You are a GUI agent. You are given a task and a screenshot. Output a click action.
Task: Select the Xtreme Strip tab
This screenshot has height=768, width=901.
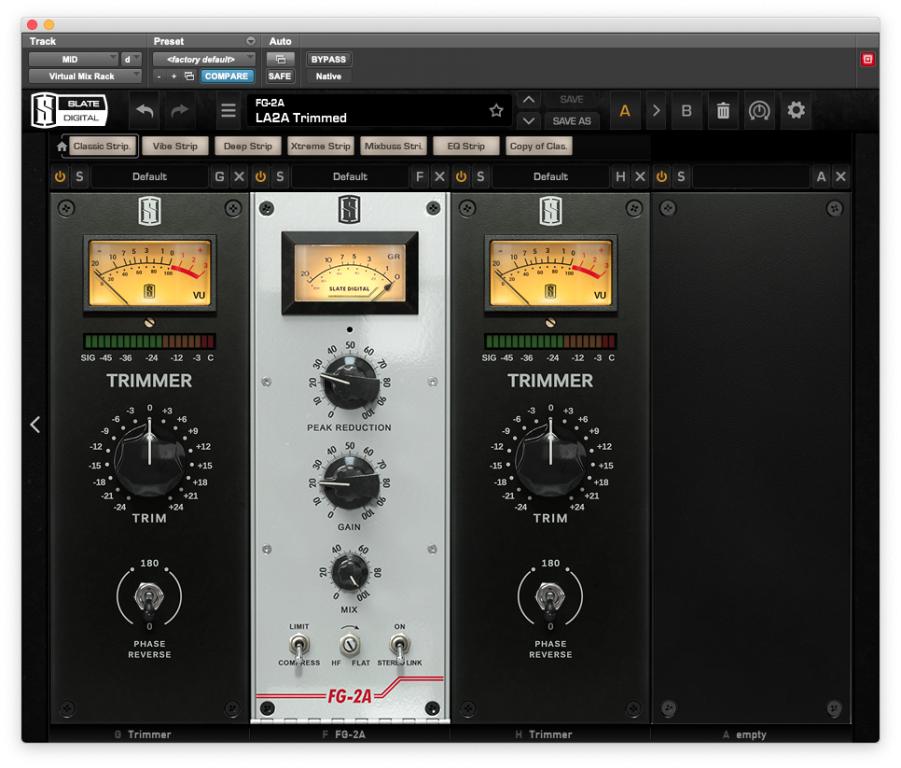point(321,146)
